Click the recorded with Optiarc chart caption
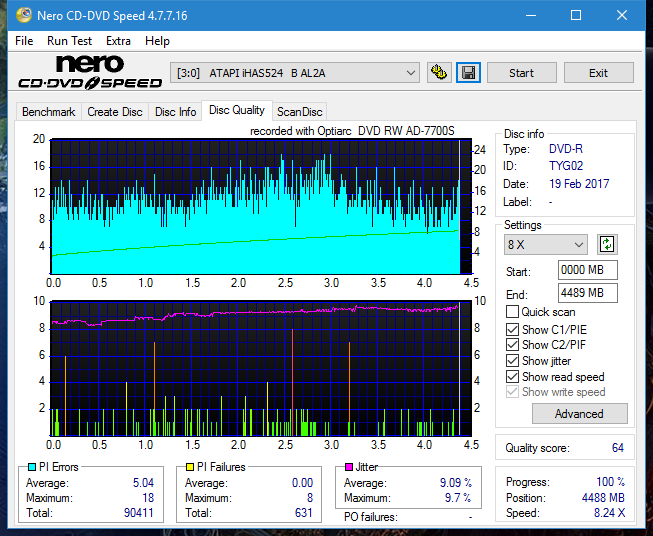Screen dimensions: 653x536 (x=352, y=131)
